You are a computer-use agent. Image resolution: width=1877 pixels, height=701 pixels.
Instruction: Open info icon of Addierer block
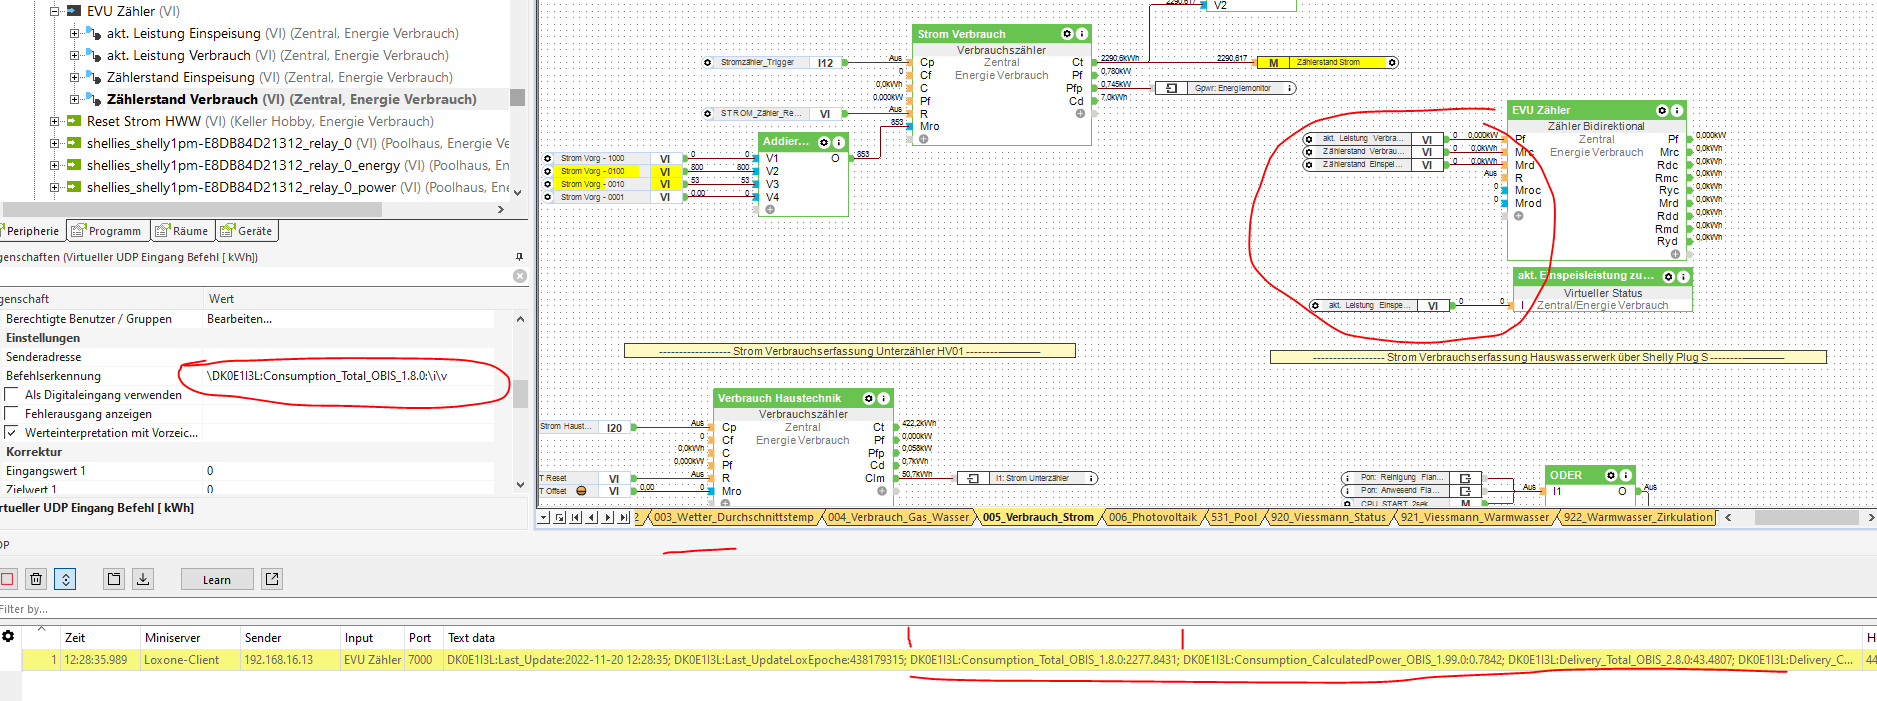pyautogui.click(x=839, y=142)
